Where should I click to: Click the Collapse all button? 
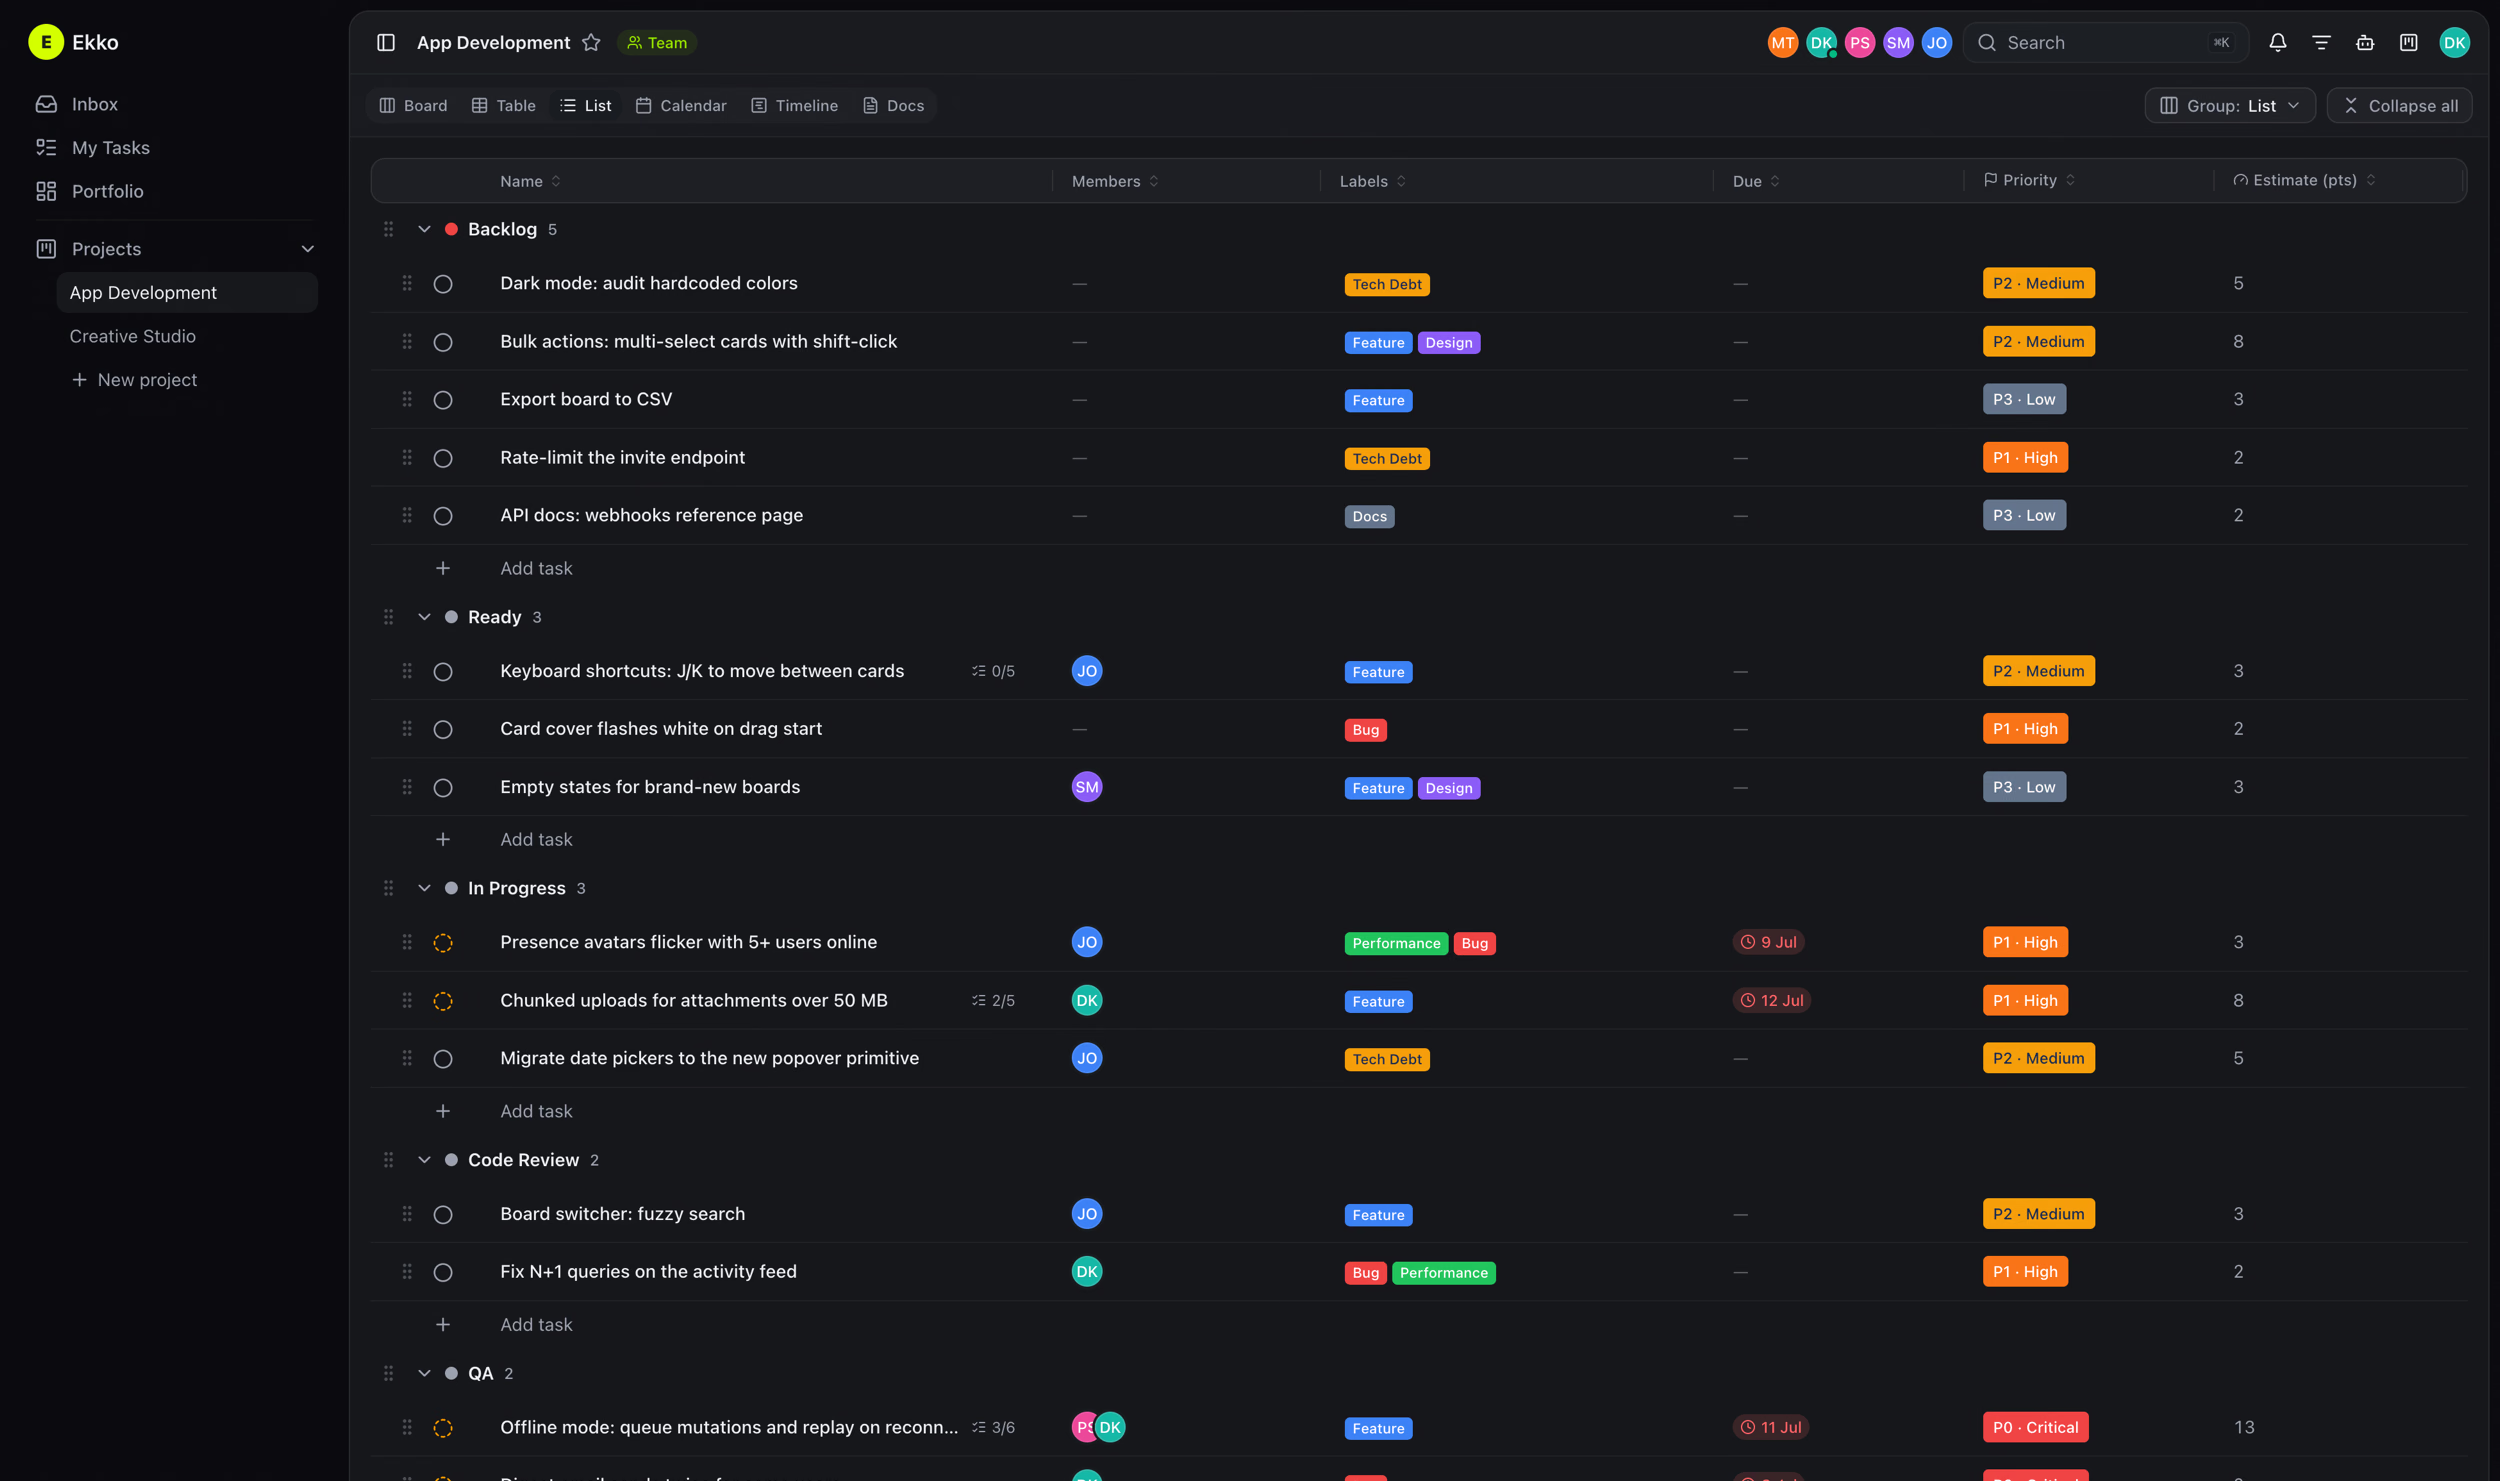(2399, 105)
